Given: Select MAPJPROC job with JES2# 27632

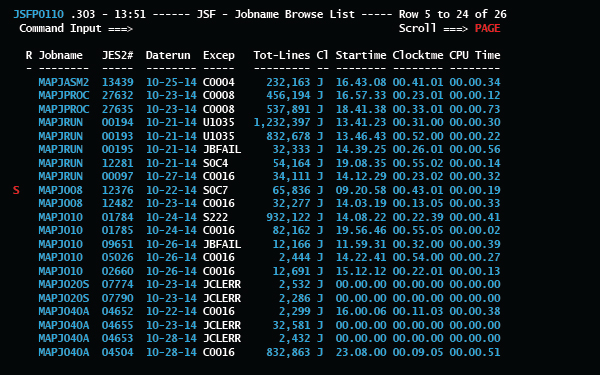Looking at the screenshot, I should [x=269, y=95].
